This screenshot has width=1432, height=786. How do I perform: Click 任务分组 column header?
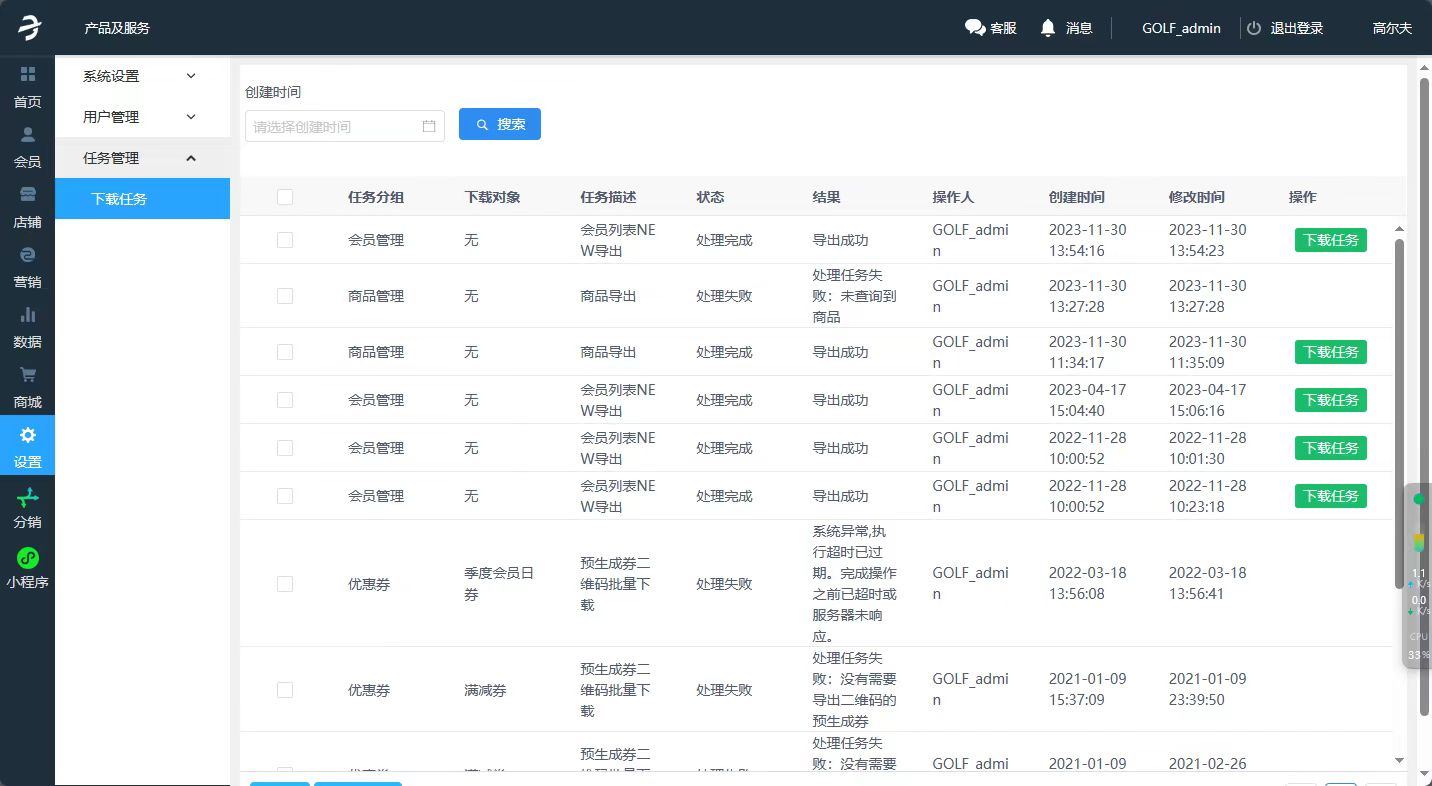376,197
